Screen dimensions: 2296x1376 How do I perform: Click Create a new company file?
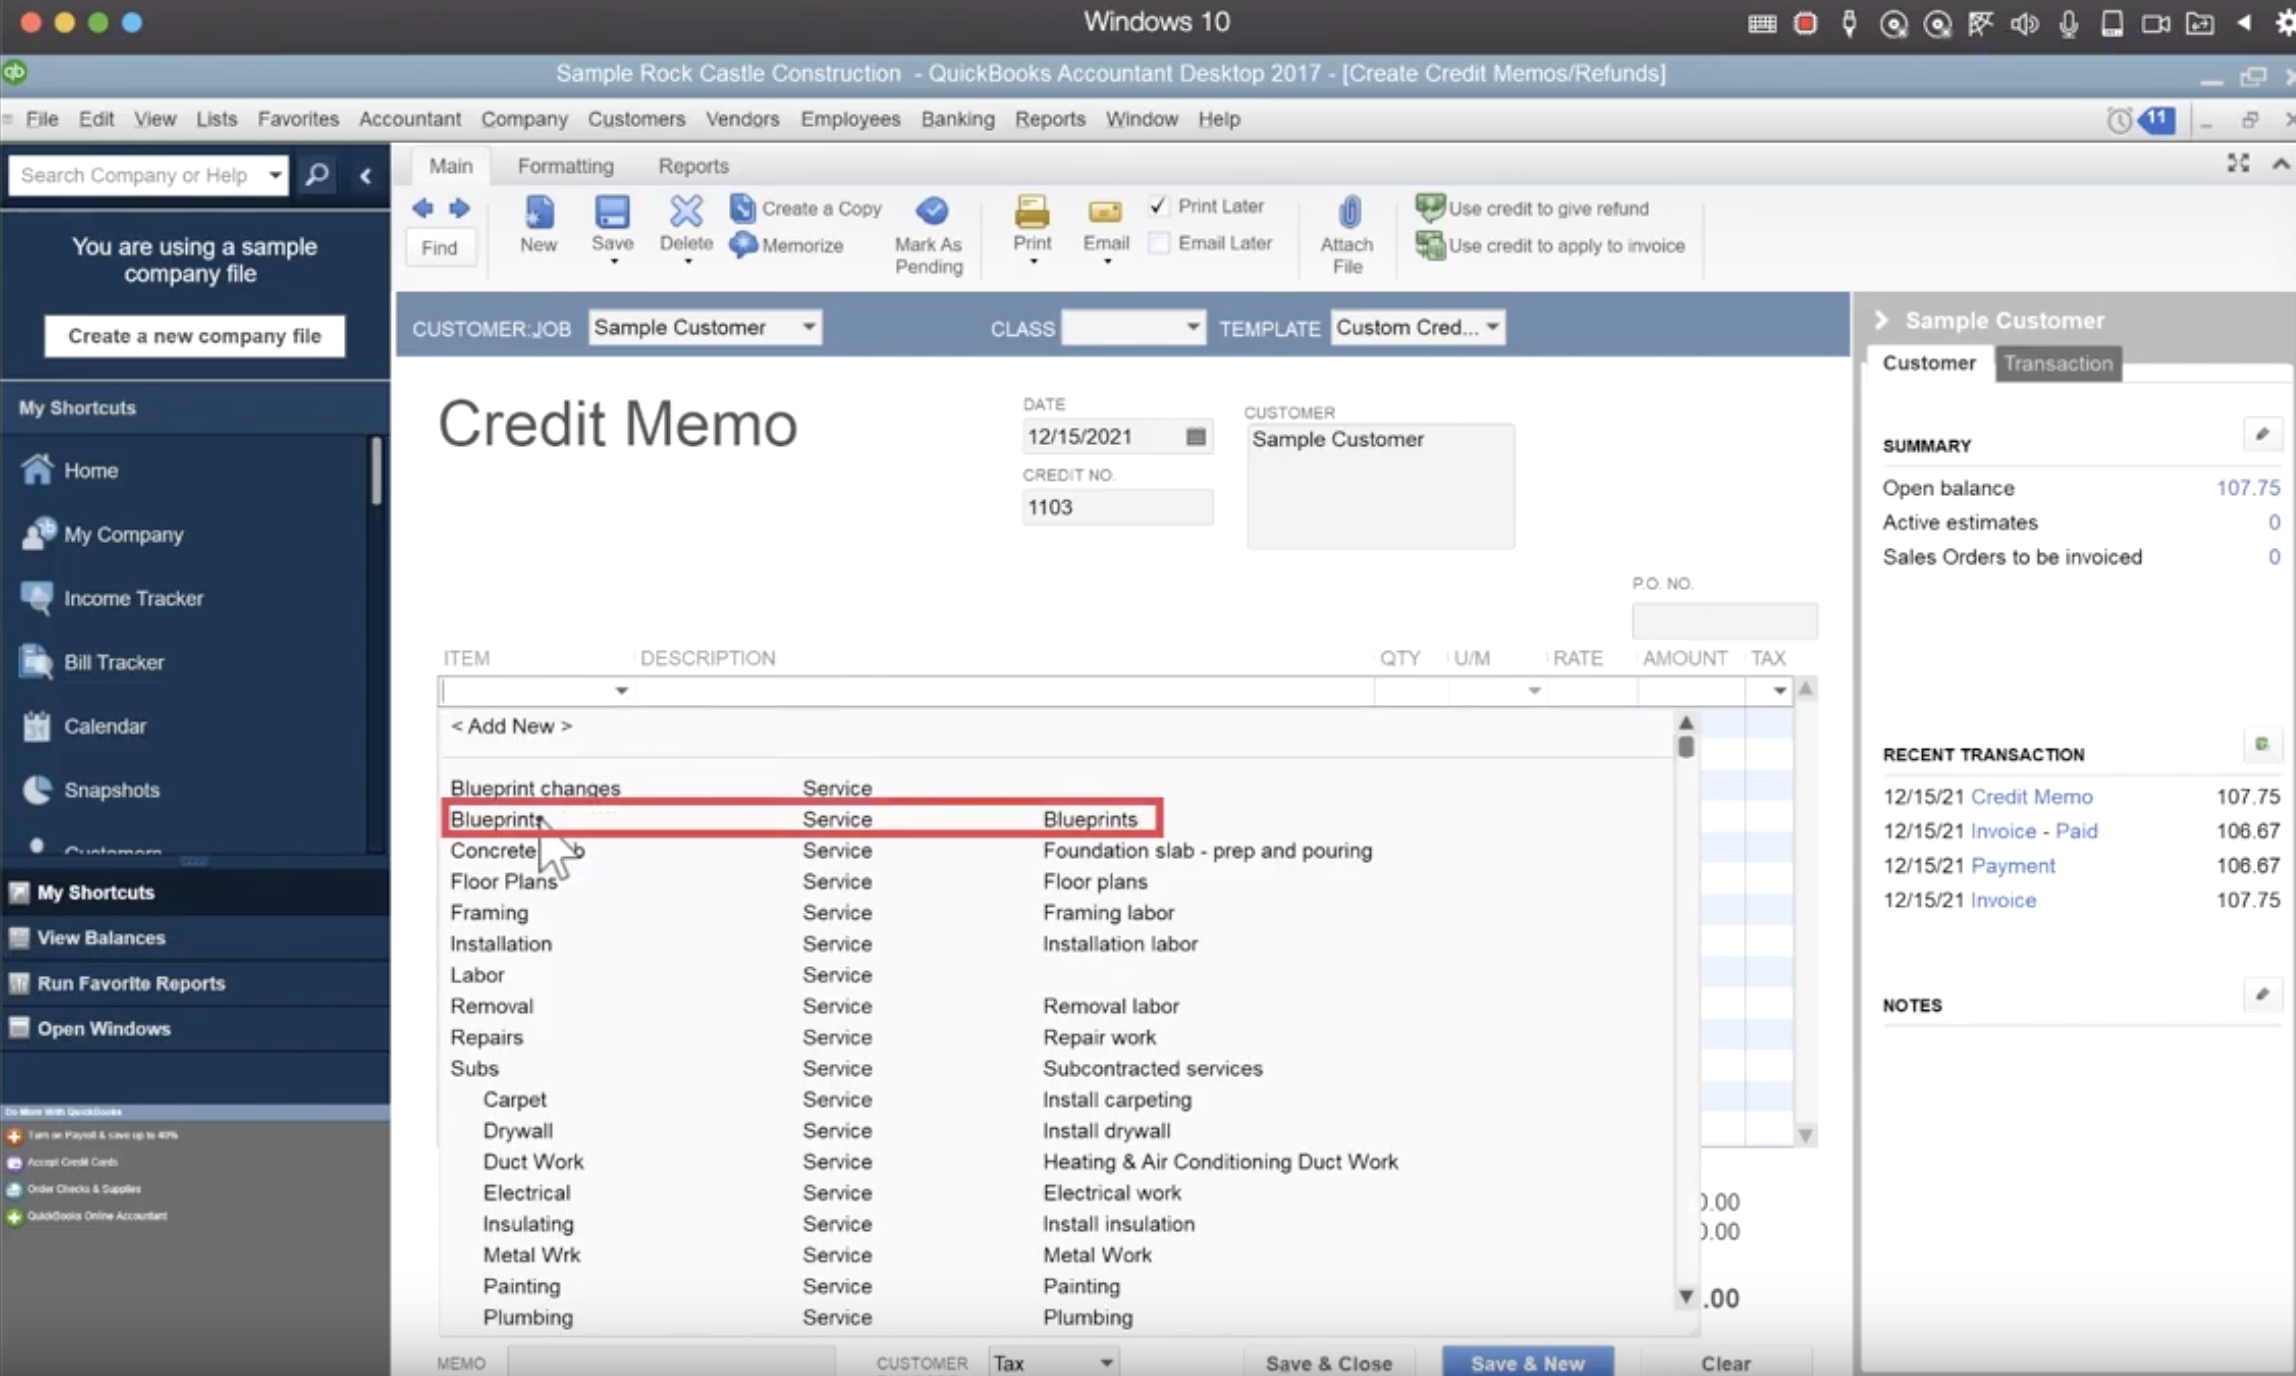[194, 336]
